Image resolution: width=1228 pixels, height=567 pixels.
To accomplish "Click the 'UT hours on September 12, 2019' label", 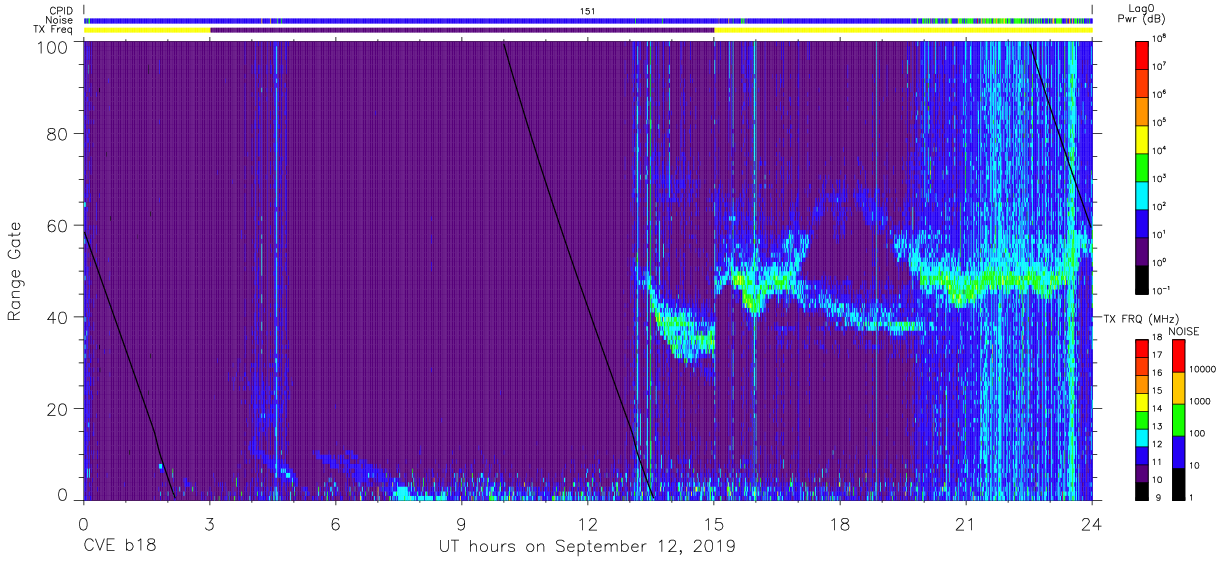I will (x=587, y=546).
